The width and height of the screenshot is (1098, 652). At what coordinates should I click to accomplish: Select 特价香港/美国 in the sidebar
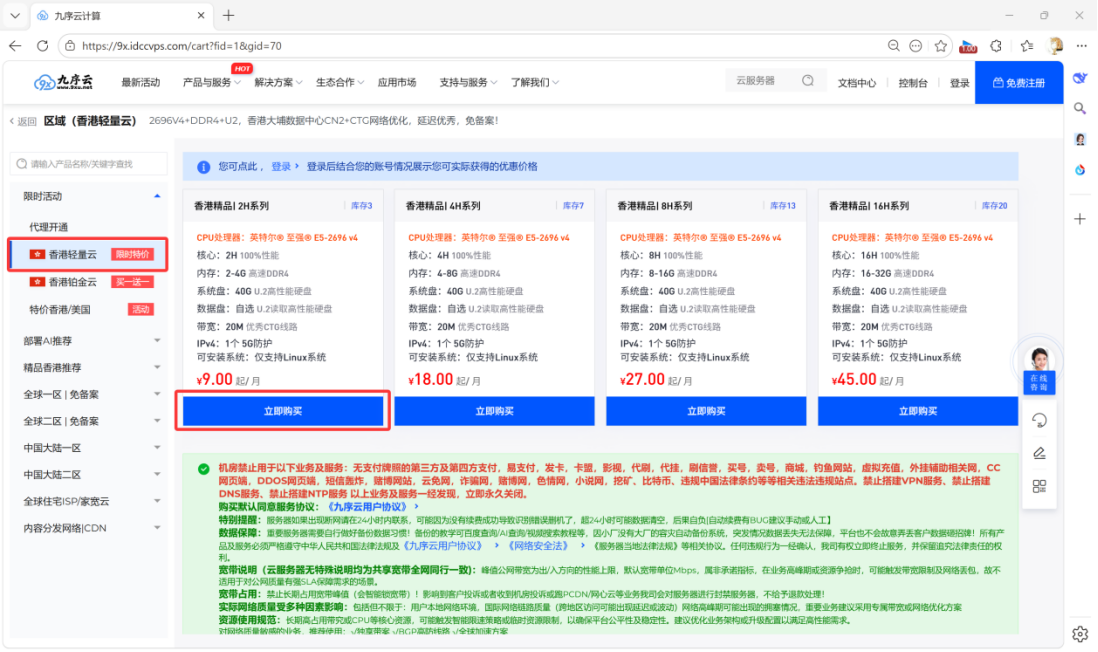(89, 309)
